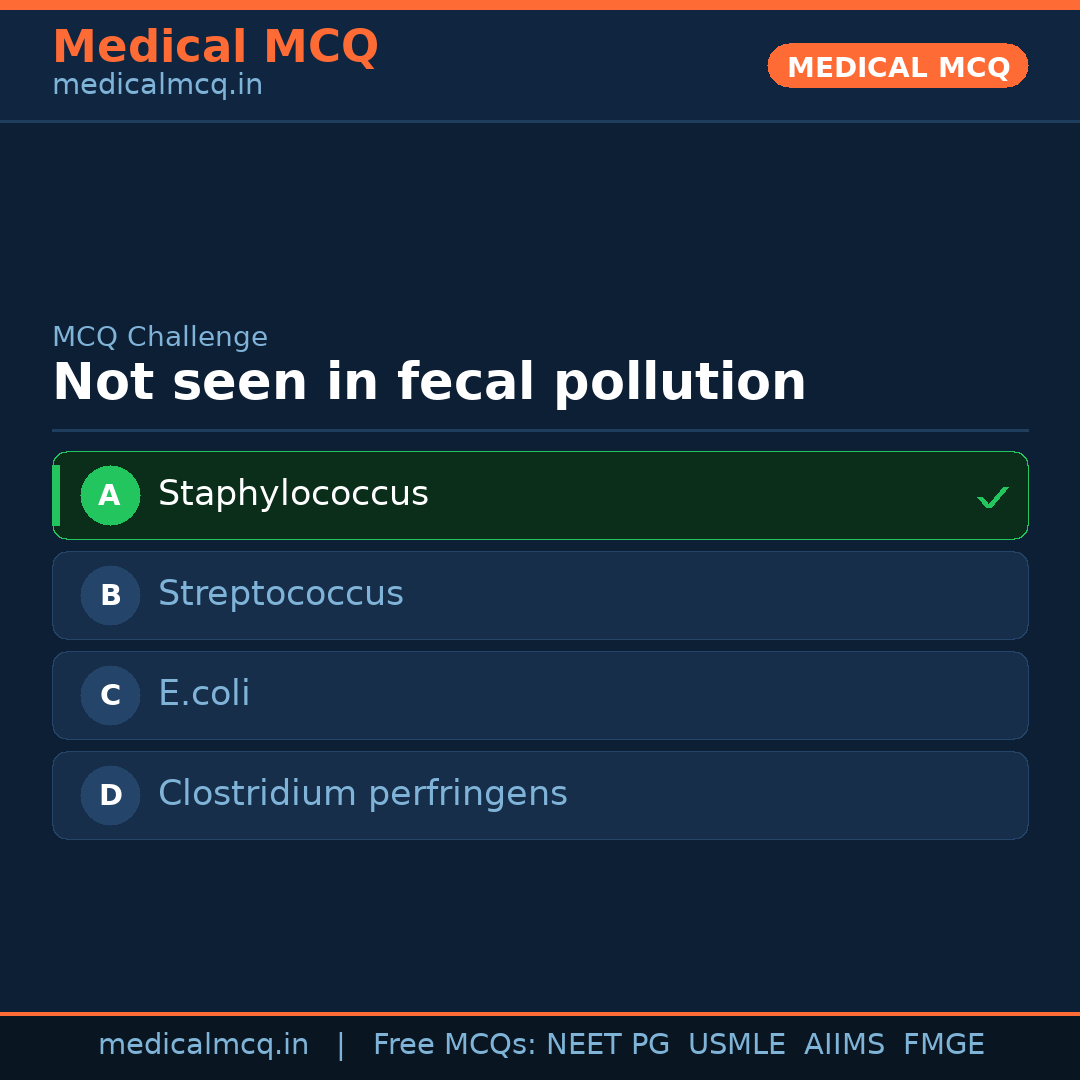1080x1080 pixels.
Task: Click the green checkmark on option A
Action: pyautogui.click(x=992, y=496)
